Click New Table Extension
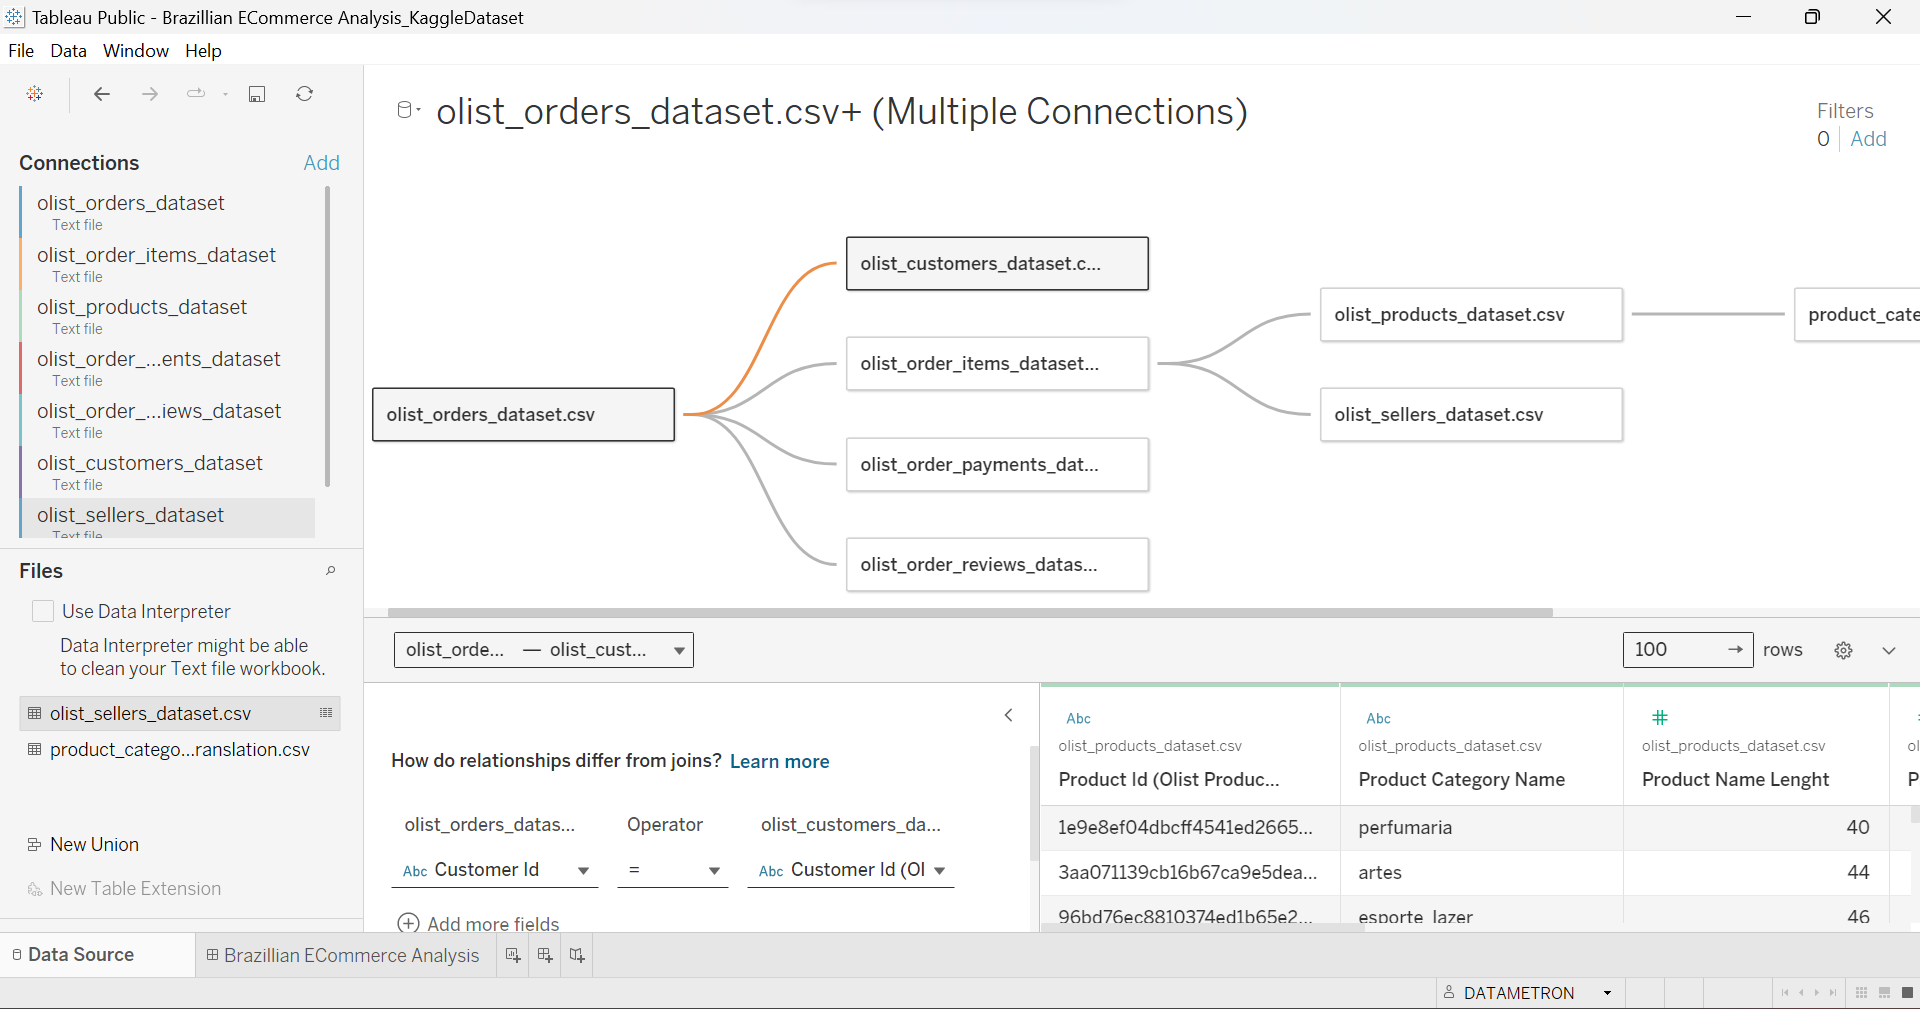Image resolution: width=1920 pixels, height=1009 pixels. click(x=124, y=888)
